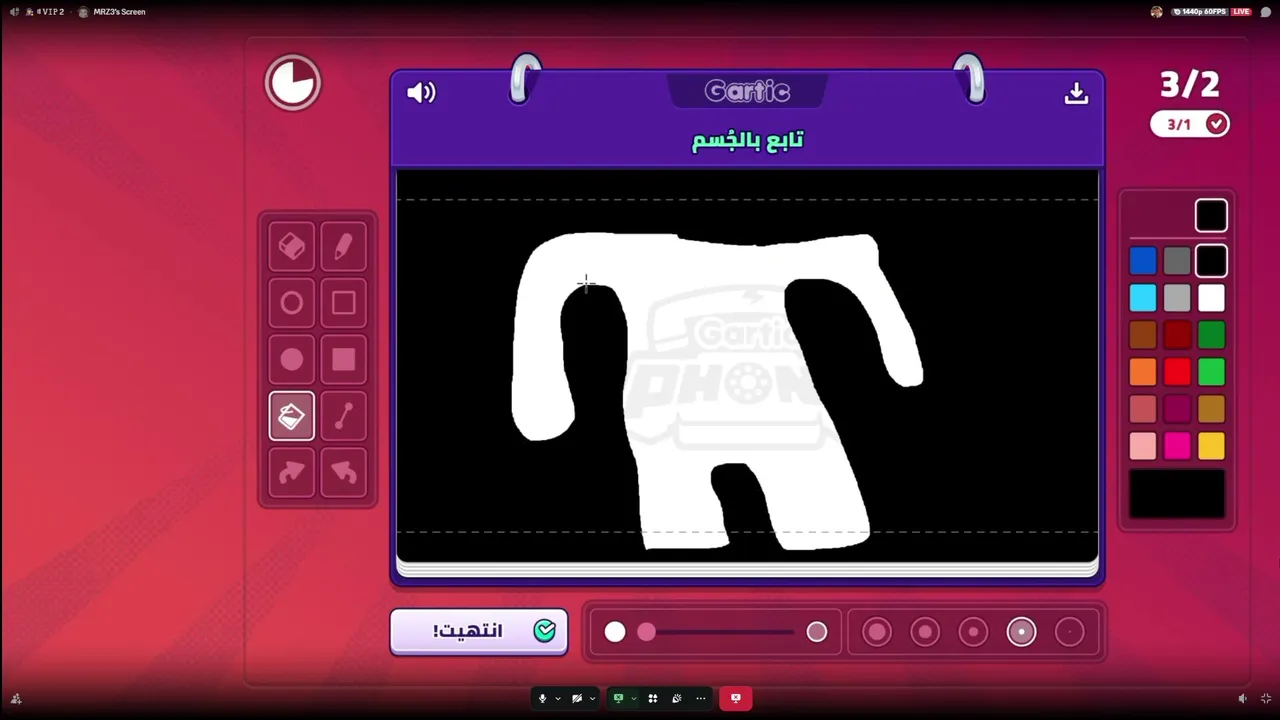Image resolution: width=1280 pixels, height=720 pixels.
Task: Select the smallest brush size
Action: pos(1069,632)
